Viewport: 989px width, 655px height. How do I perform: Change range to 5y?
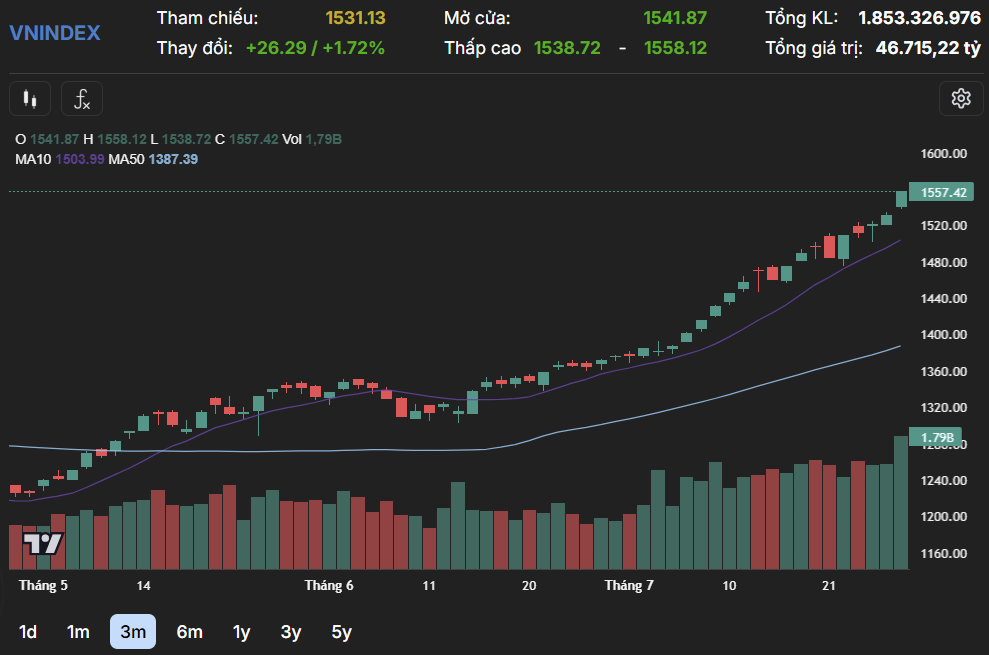[x=341, y=631]
